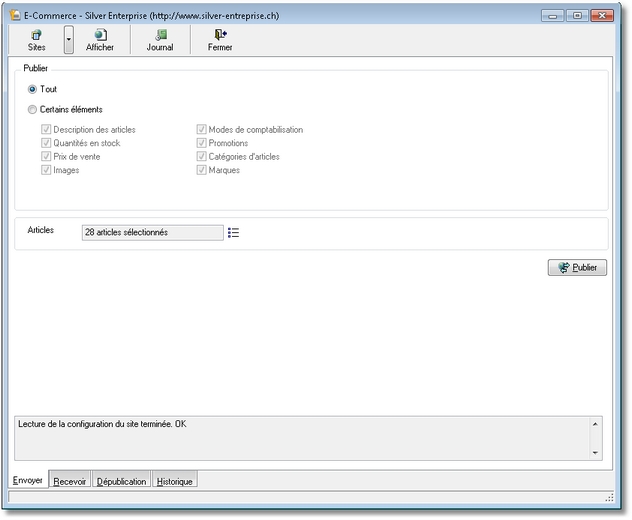Screen dimensions: 632x520
Task: Toggle Description des articles checkbox
Action: tap(46, 130)
